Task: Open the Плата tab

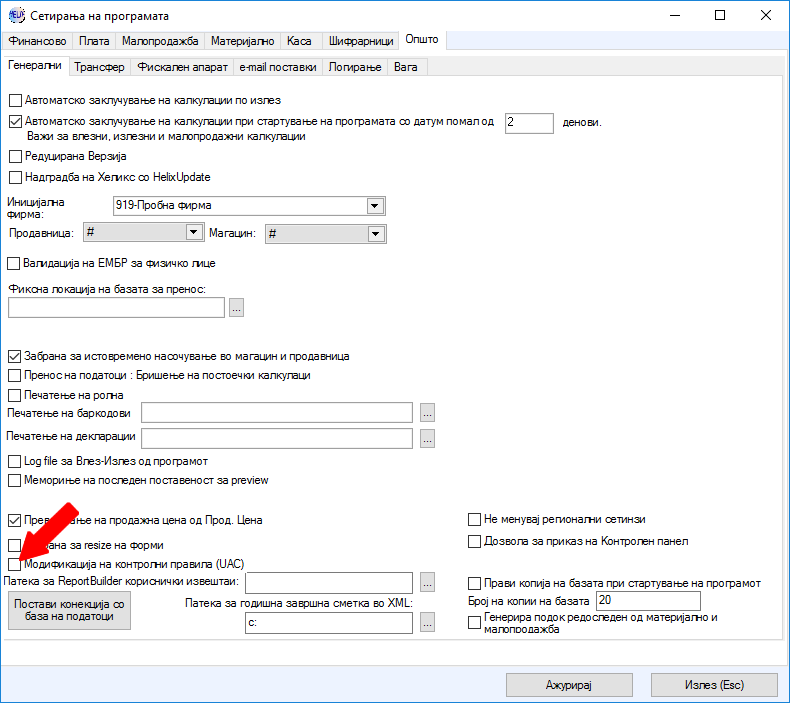Action: 94,41
